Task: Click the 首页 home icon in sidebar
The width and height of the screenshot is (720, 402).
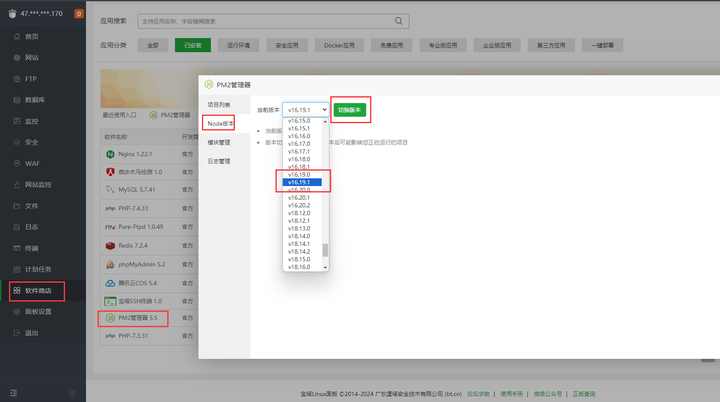Action: pos(15,36)
